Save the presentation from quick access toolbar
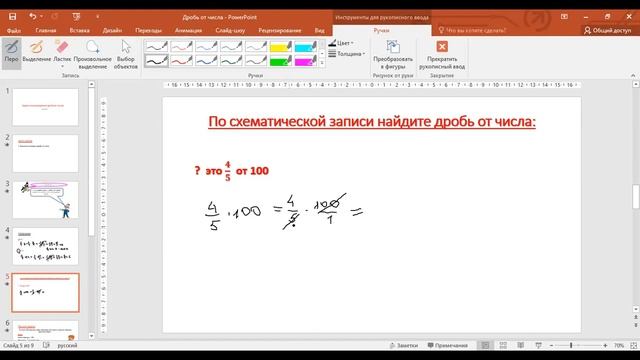 pos(13,17)
